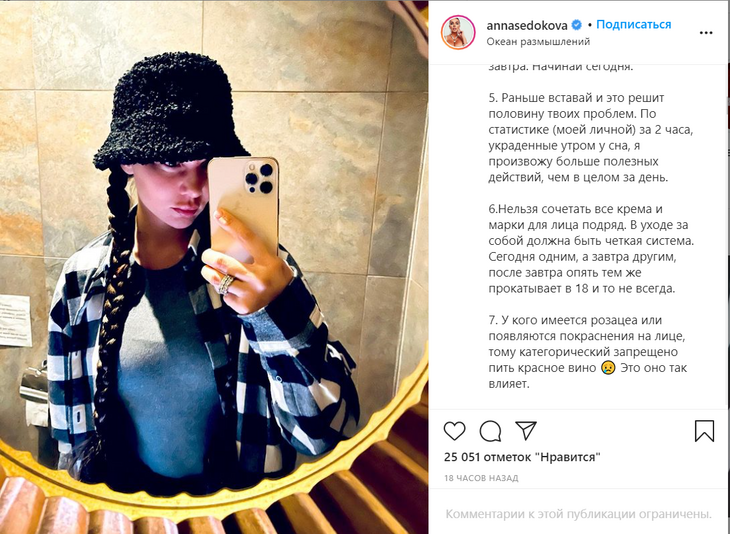The height and width of the screenshot is (534, 730).
Task: Click the blue verified badge
Action: pos(576,25)
